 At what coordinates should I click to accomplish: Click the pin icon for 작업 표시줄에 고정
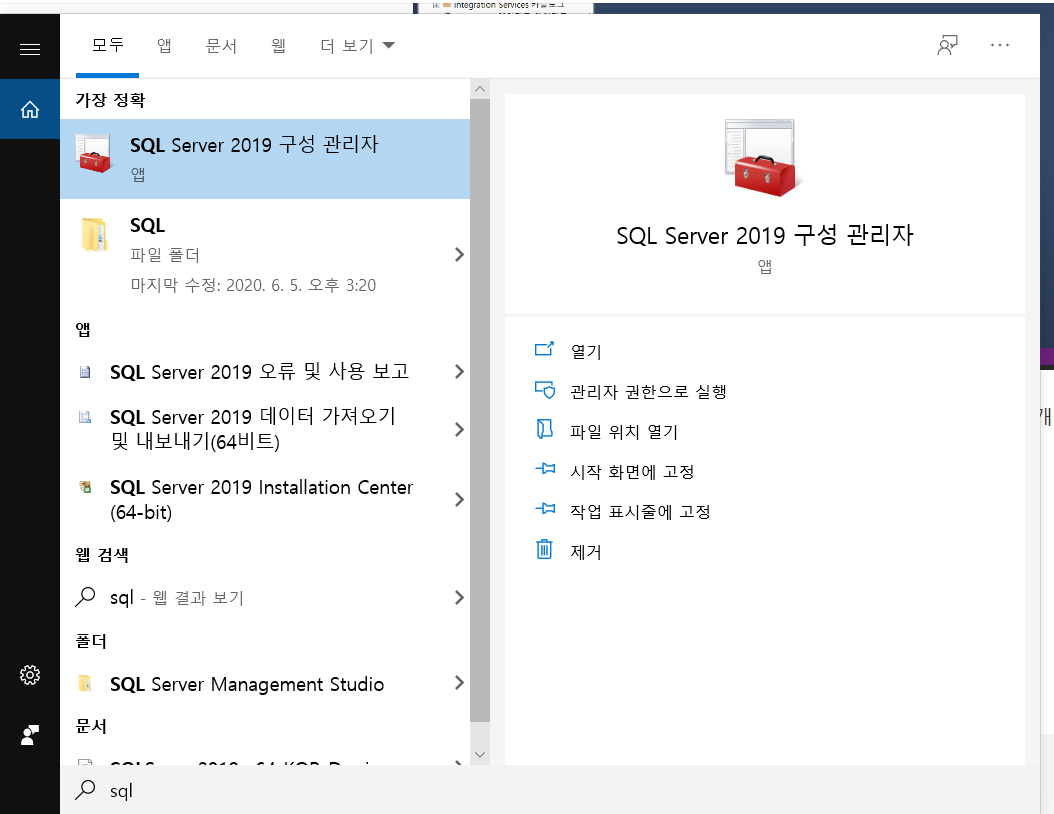[545, 508]
